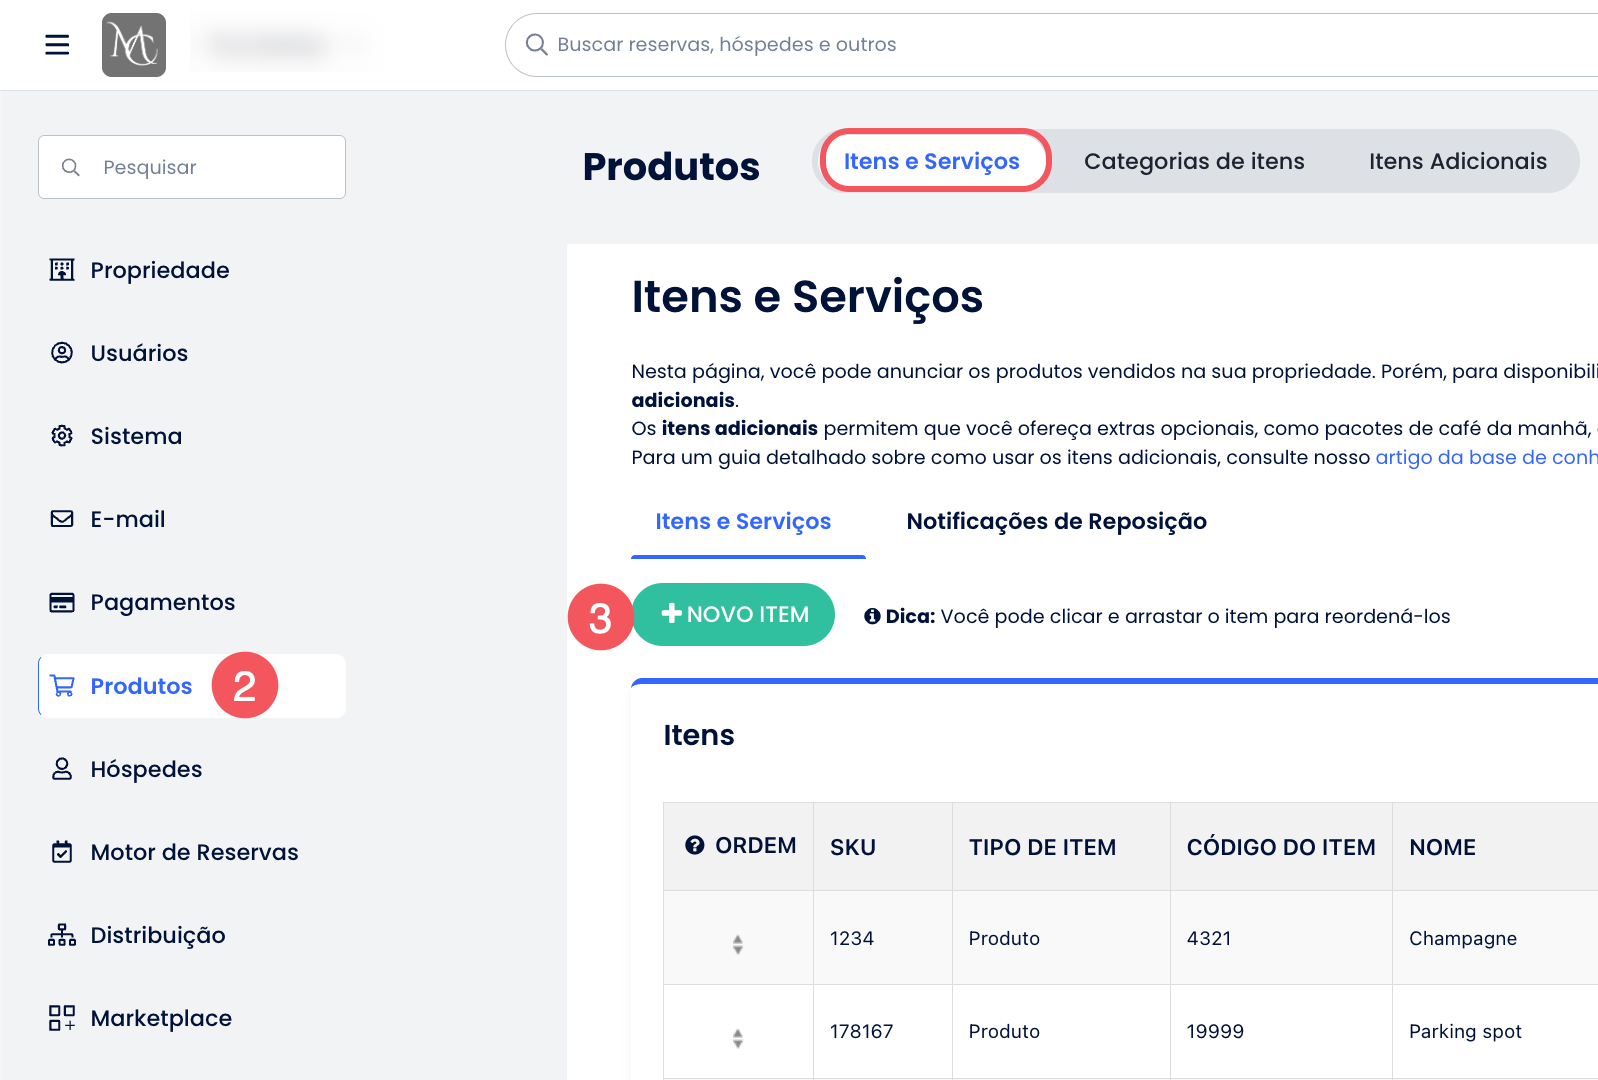This screenshot has height=1080, width=1598.
Task: Click the property logo thumbnail
Action: (x=134, y=45)
